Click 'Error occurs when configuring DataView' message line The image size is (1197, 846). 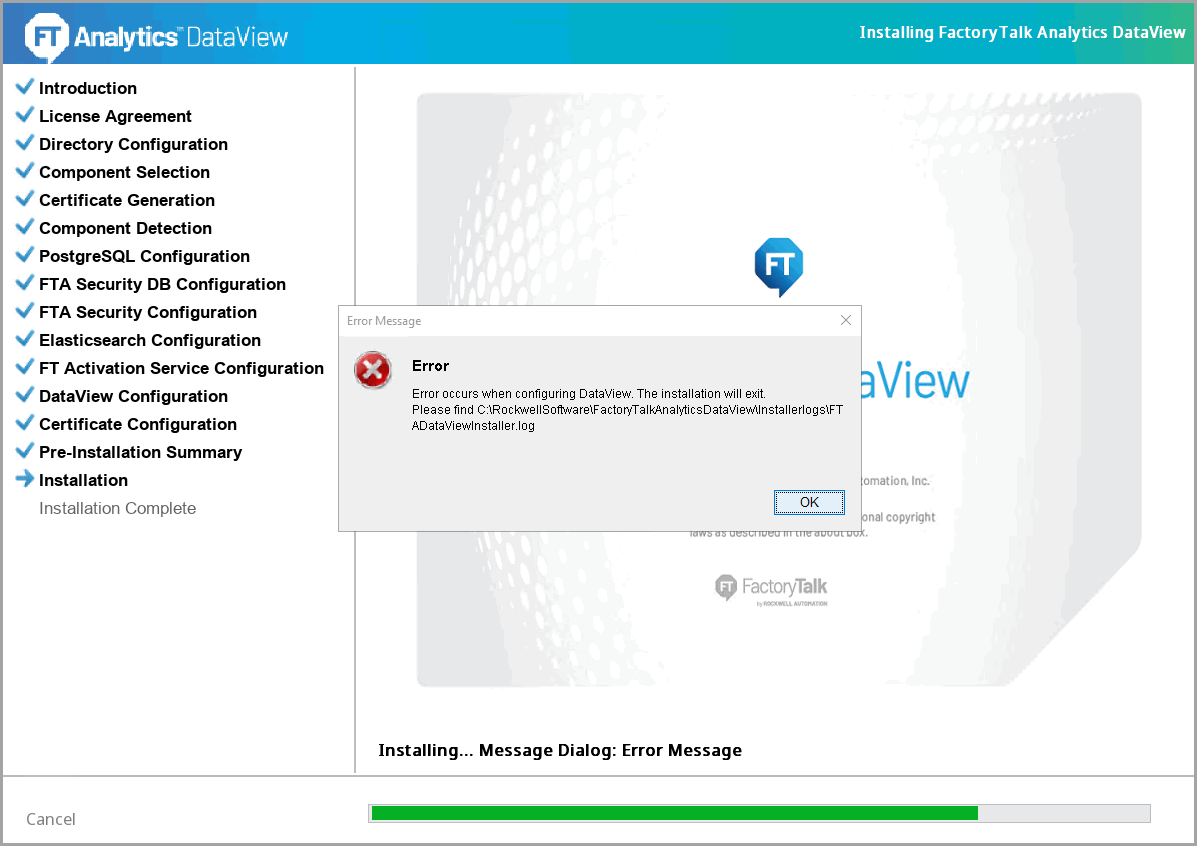(x=589, y=394)
